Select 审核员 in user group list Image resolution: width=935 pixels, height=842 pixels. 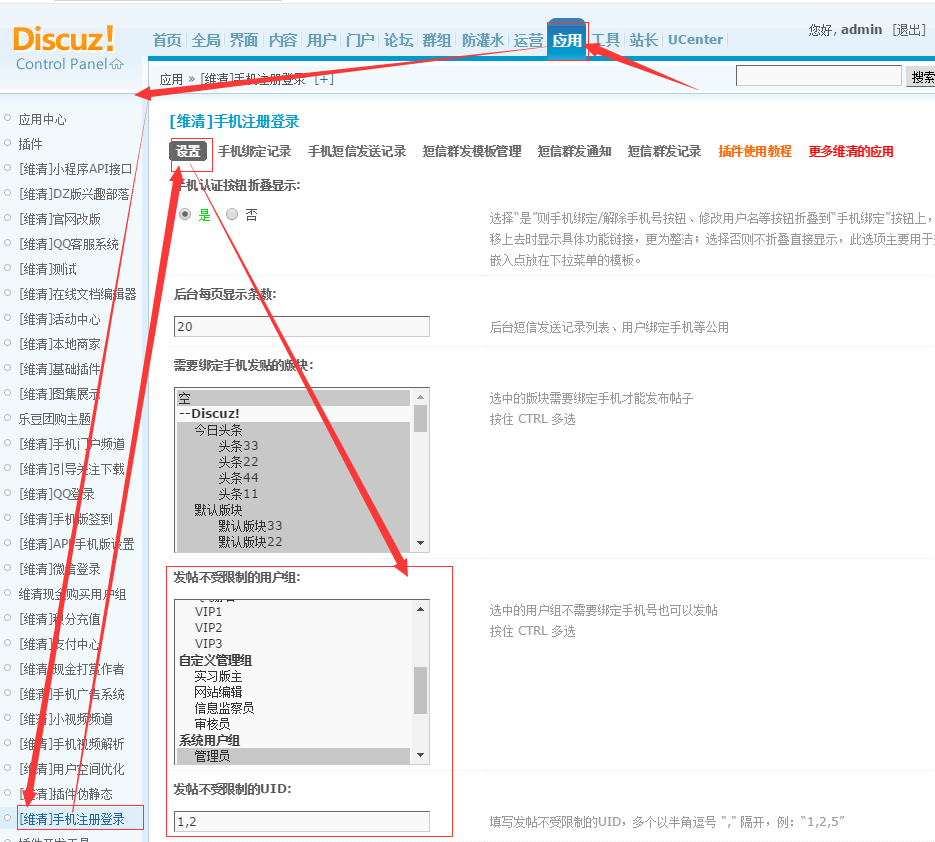(x=293, y=725)
